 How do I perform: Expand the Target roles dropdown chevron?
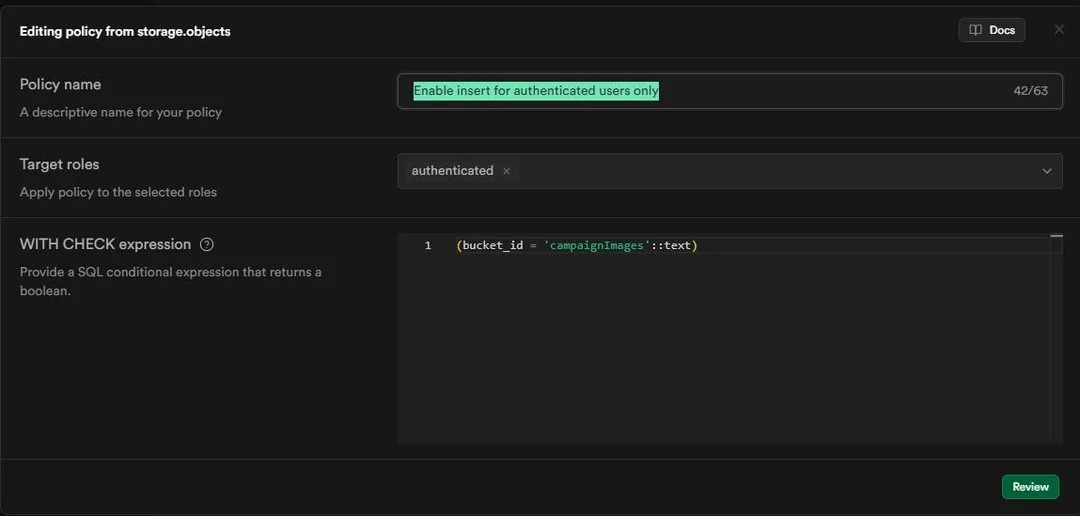tap(1047, 171)
